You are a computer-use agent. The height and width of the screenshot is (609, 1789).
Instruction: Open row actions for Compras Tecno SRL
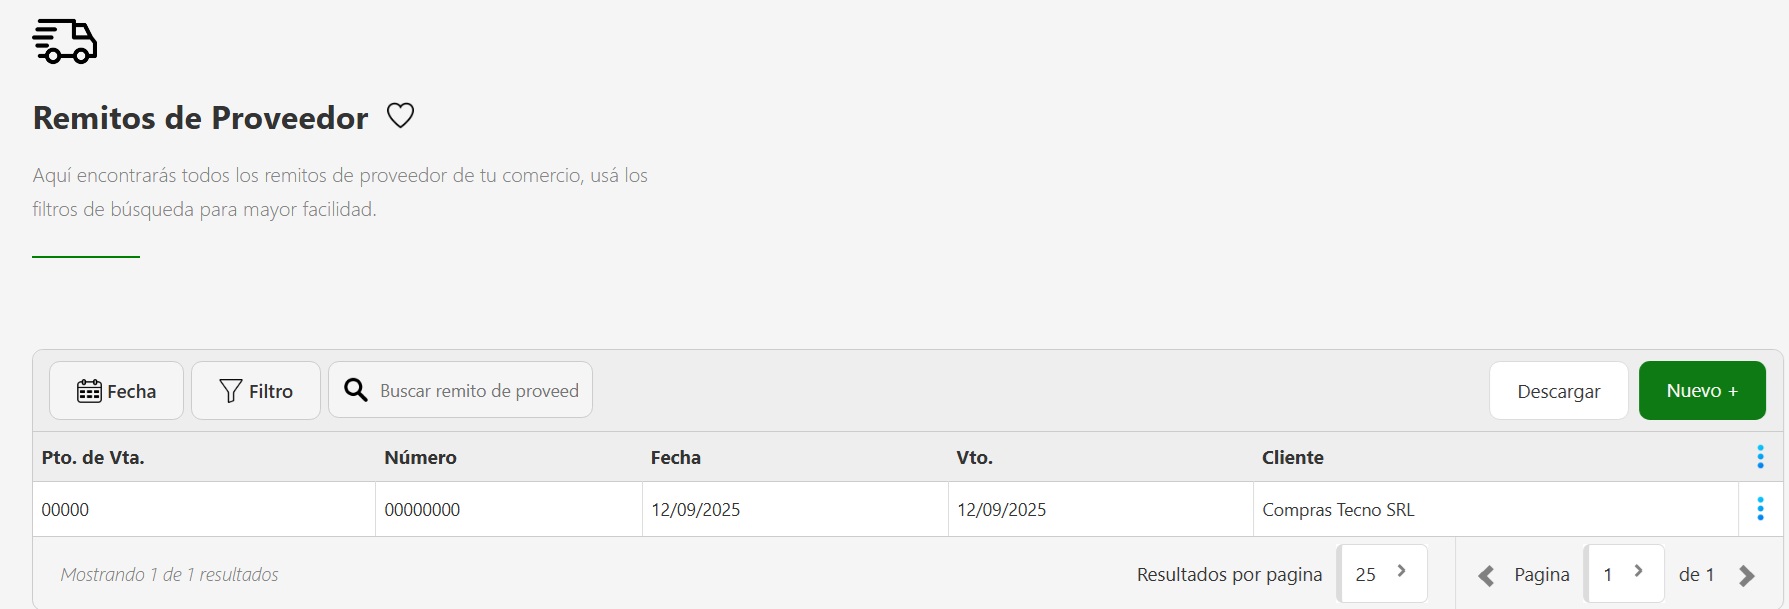pyautogui.click(x=1760, y=509)
